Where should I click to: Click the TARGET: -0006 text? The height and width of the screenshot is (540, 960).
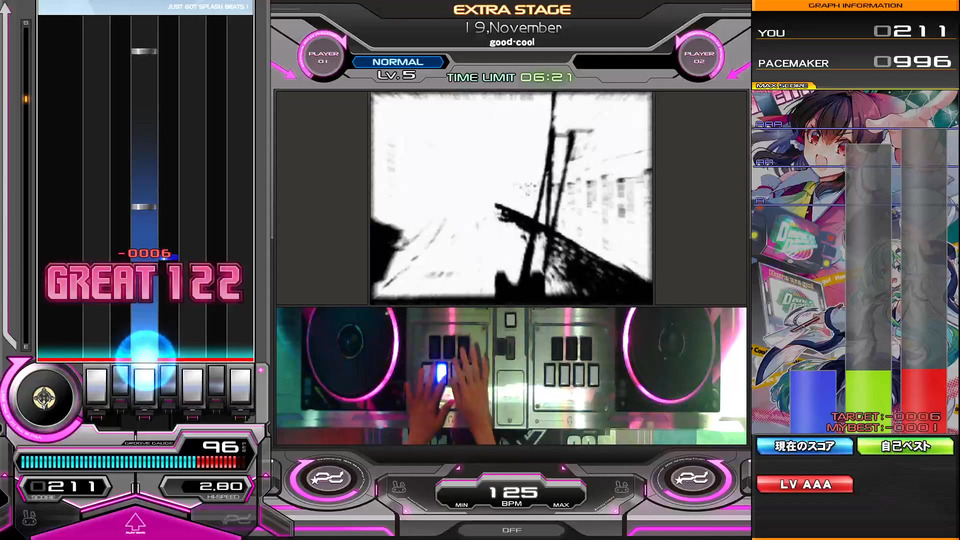[x=885, y=416]
